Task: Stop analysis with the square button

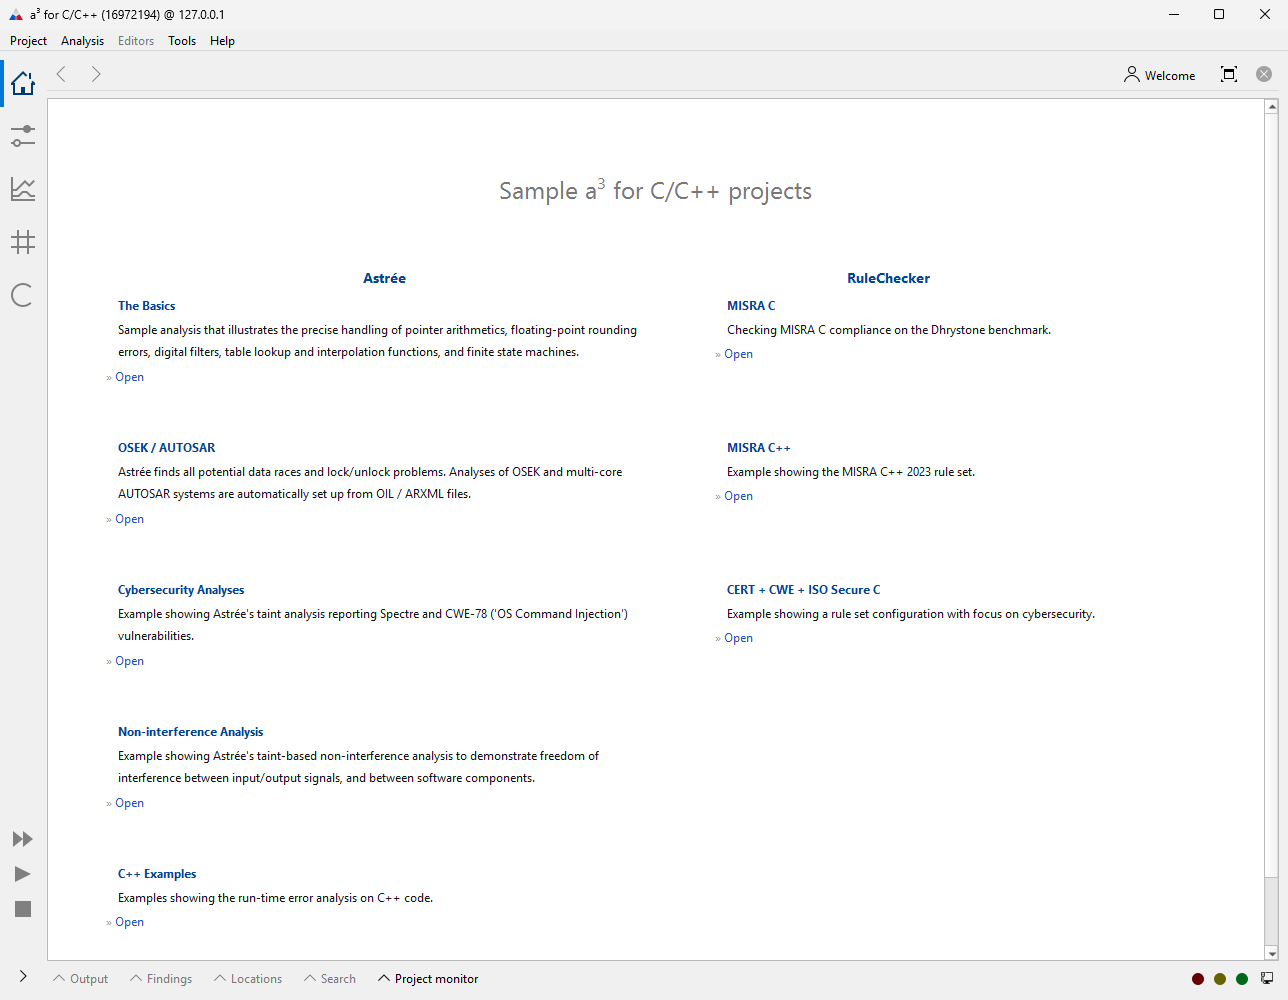Action: (x=23, y=909)
